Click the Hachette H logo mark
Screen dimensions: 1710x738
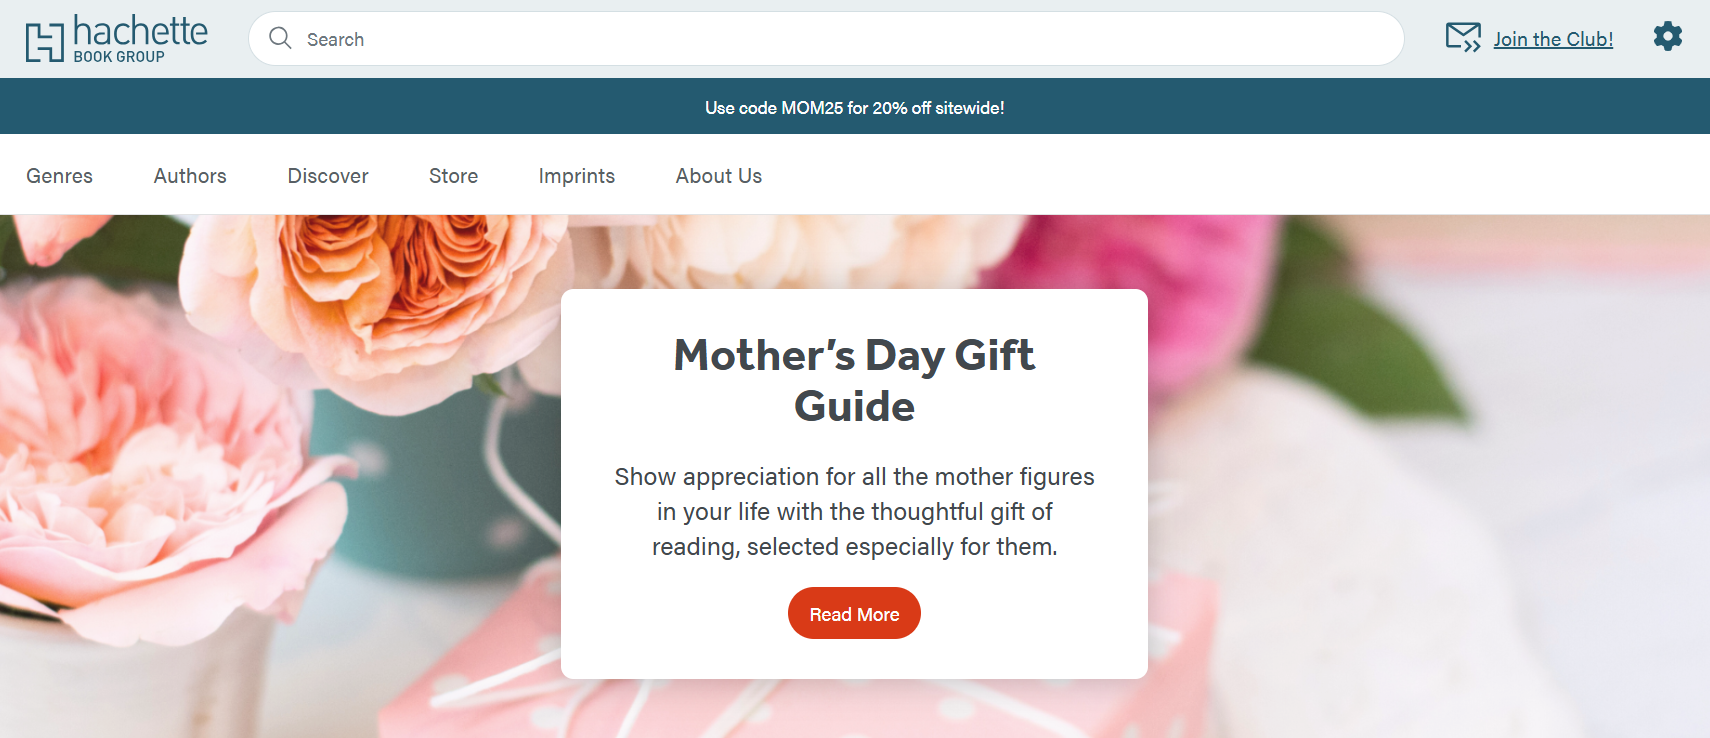coord(45,41)
